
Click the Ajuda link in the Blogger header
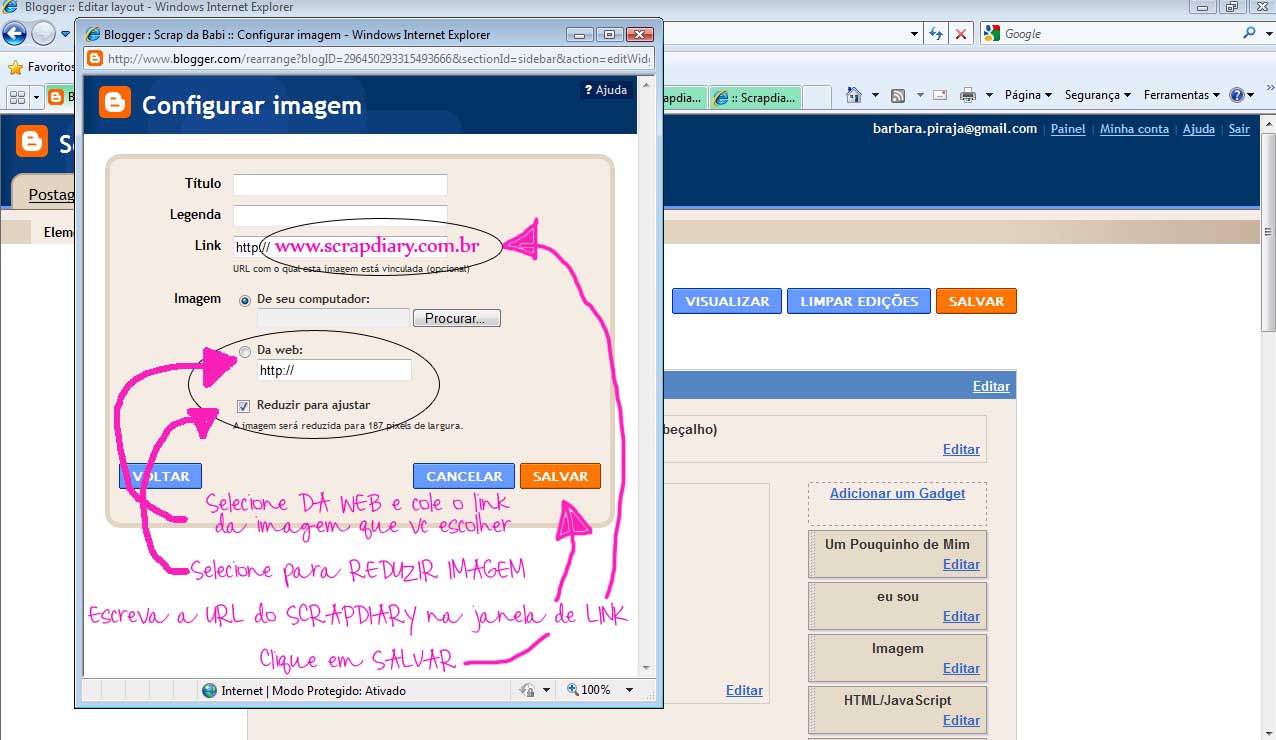[1199, 129]
